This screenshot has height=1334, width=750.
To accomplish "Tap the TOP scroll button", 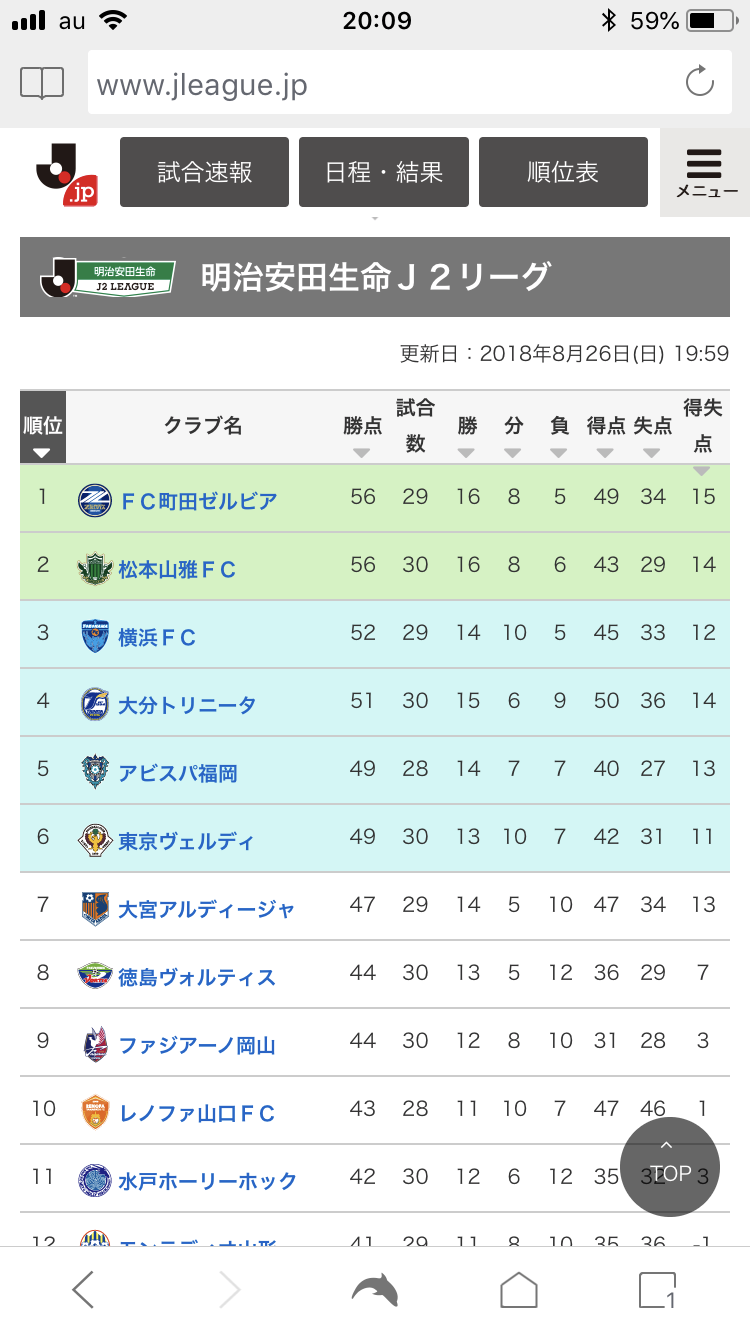I will pos(670,1166).
